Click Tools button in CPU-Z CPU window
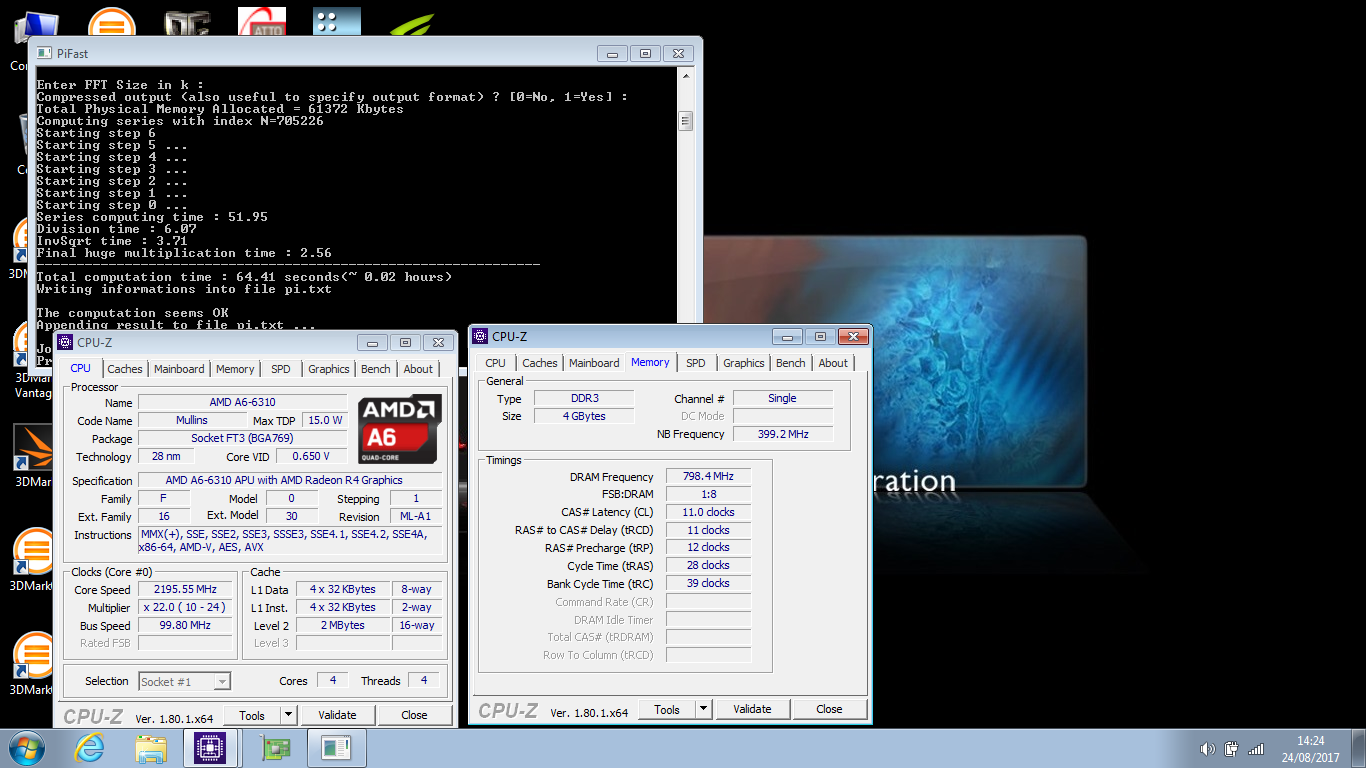This screenshot has width=1366, height=768. [252, 715]
